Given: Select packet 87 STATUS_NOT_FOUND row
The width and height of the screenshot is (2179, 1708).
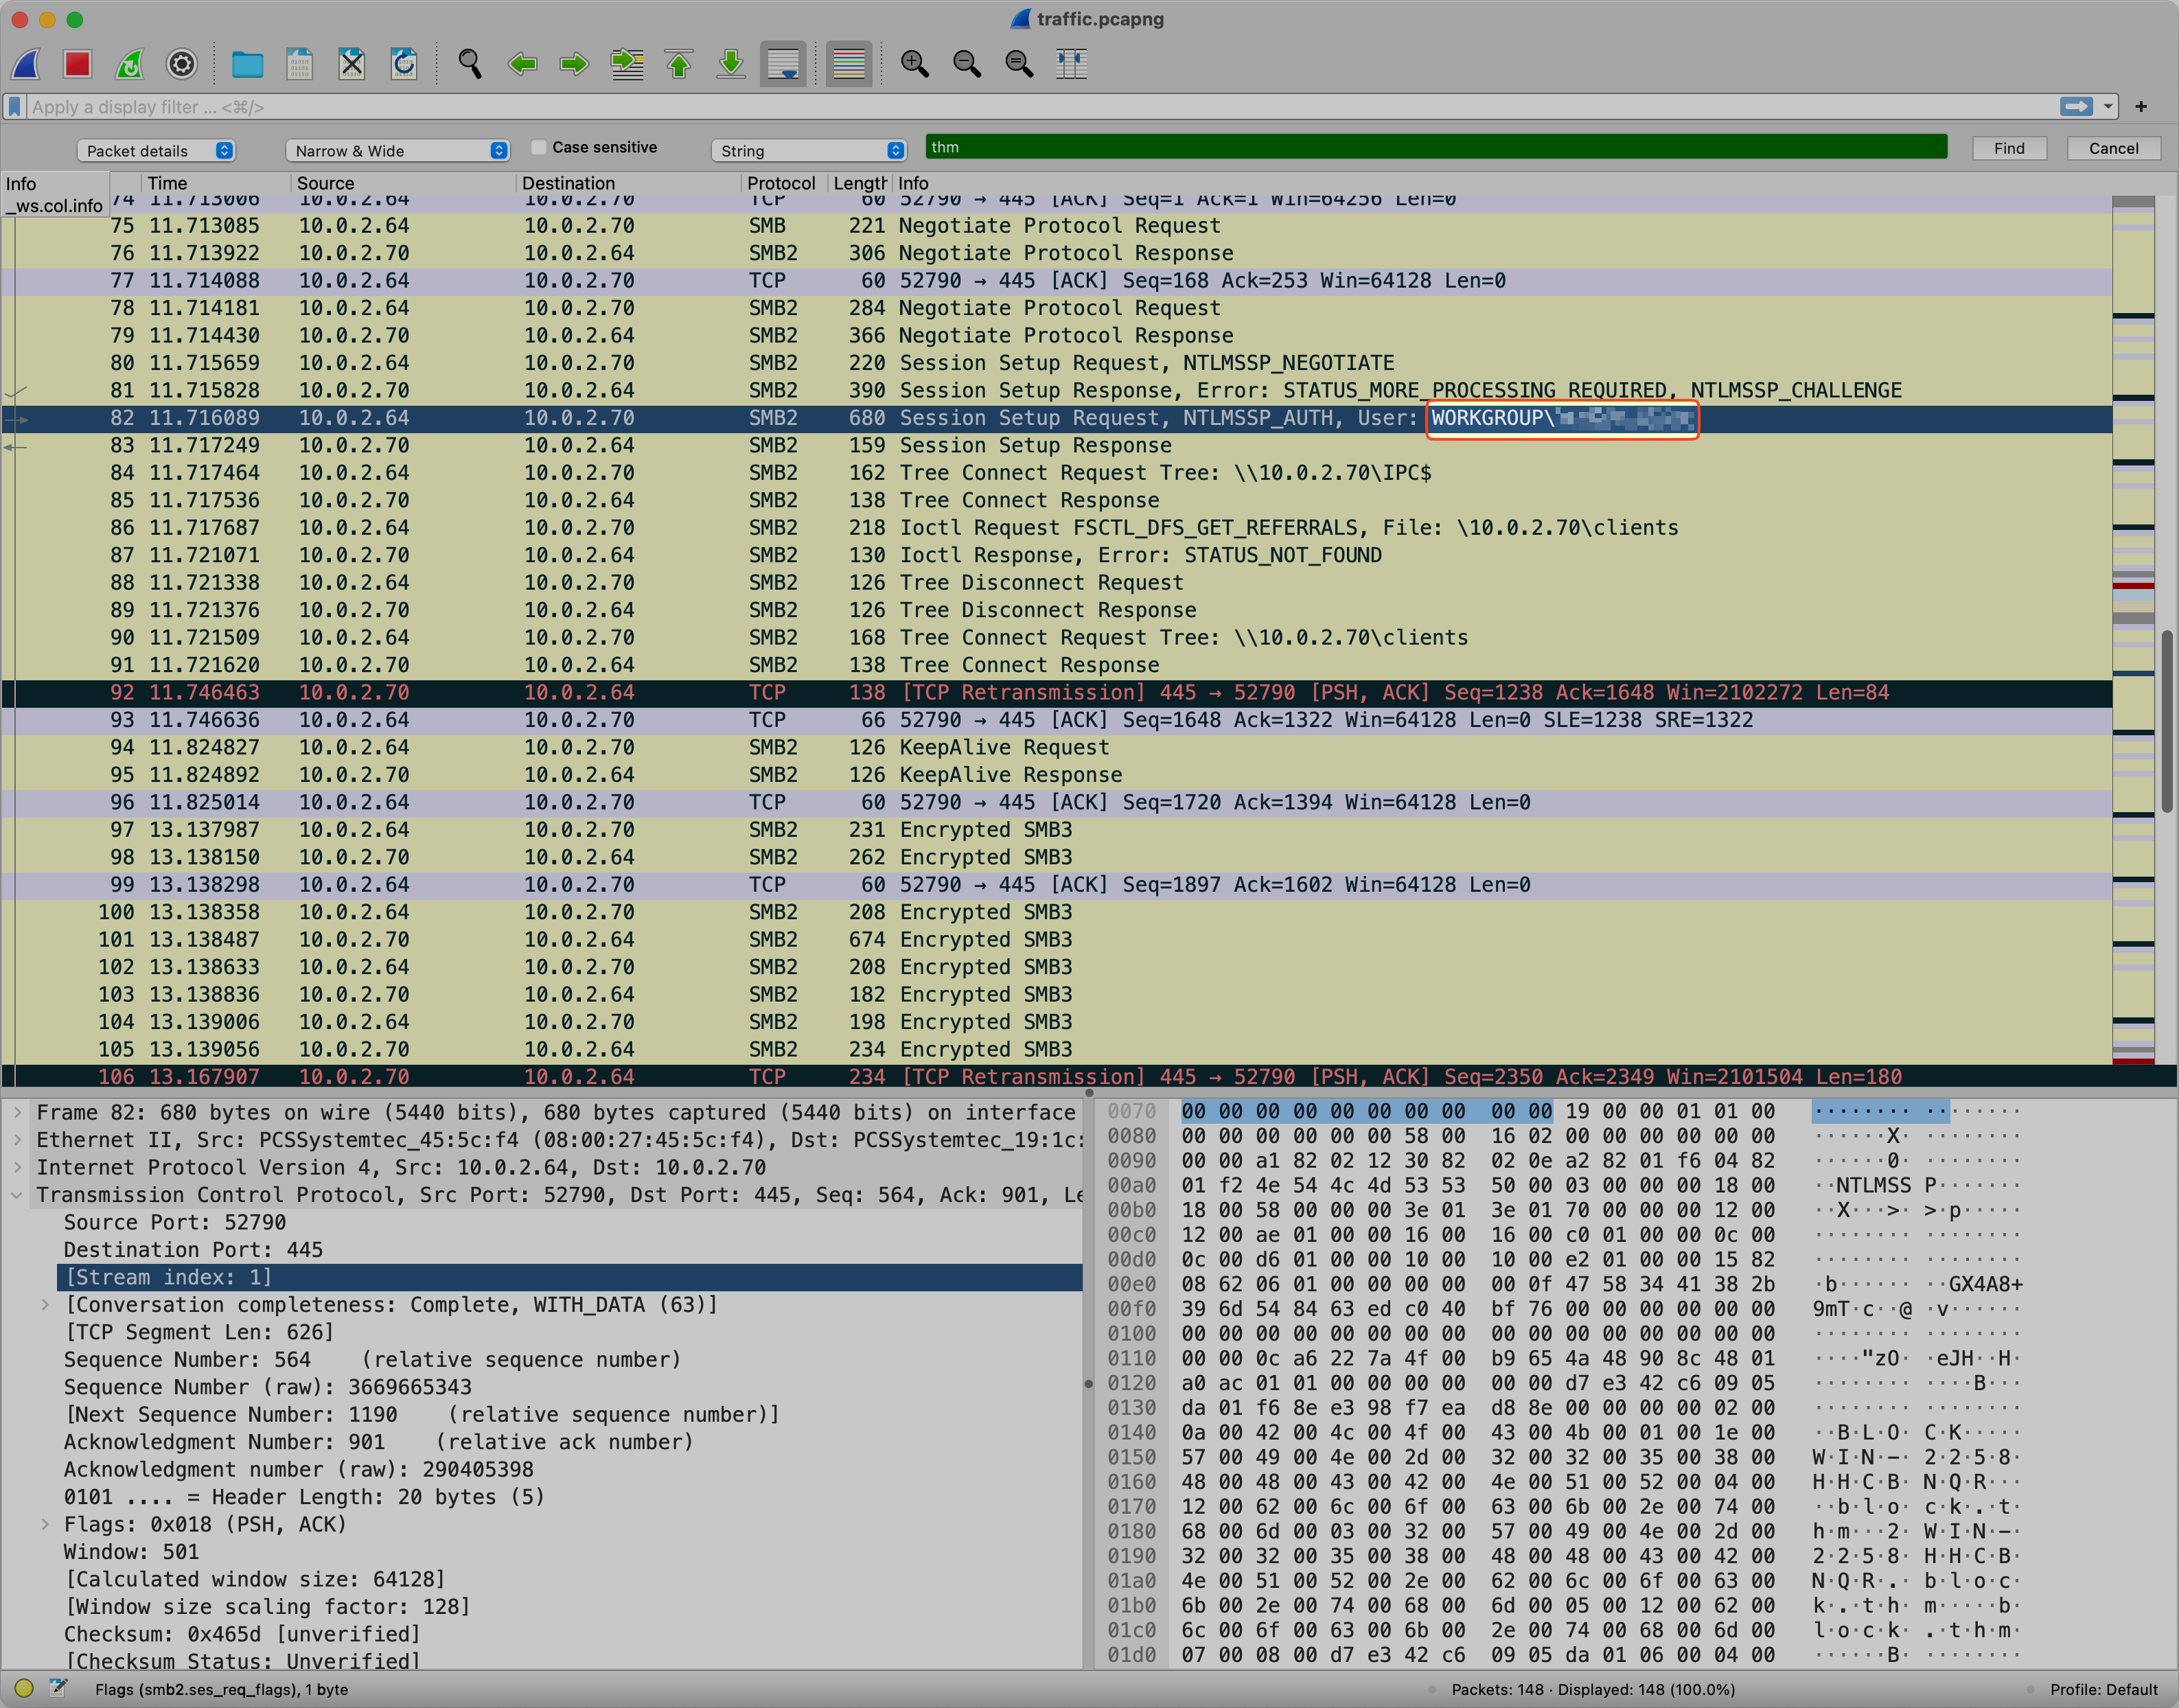Looking at the screenshot, I should pyautogui.click(x=1057, y=555).
